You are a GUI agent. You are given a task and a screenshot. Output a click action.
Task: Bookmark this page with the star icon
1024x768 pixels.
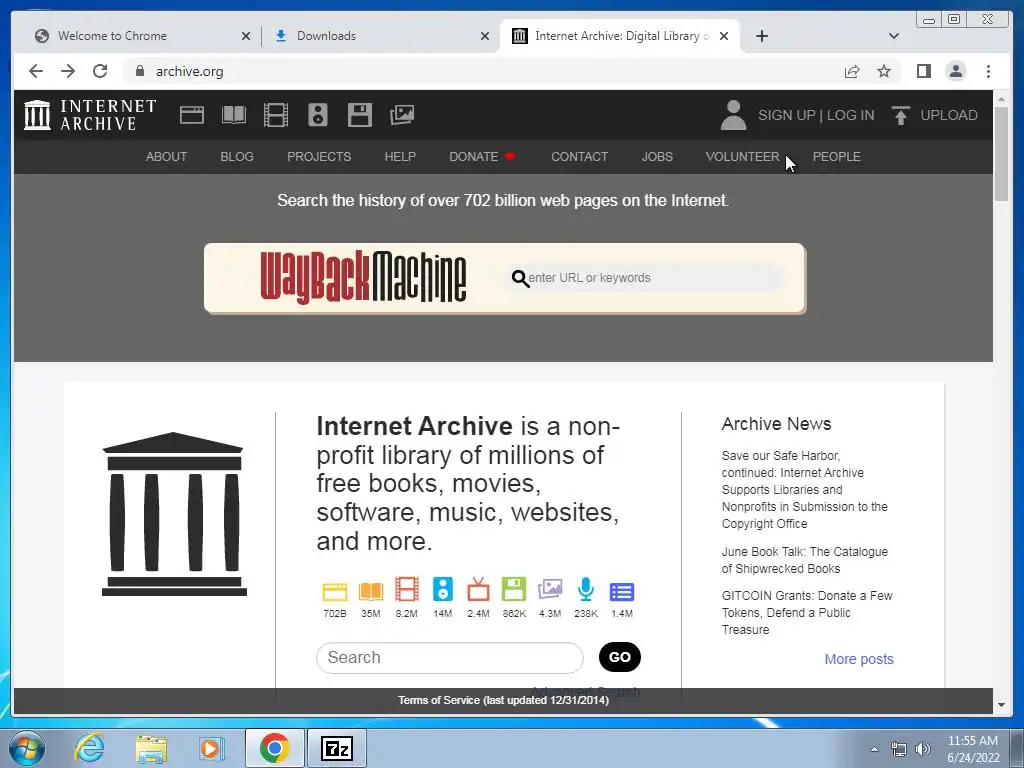pos(884,71)
